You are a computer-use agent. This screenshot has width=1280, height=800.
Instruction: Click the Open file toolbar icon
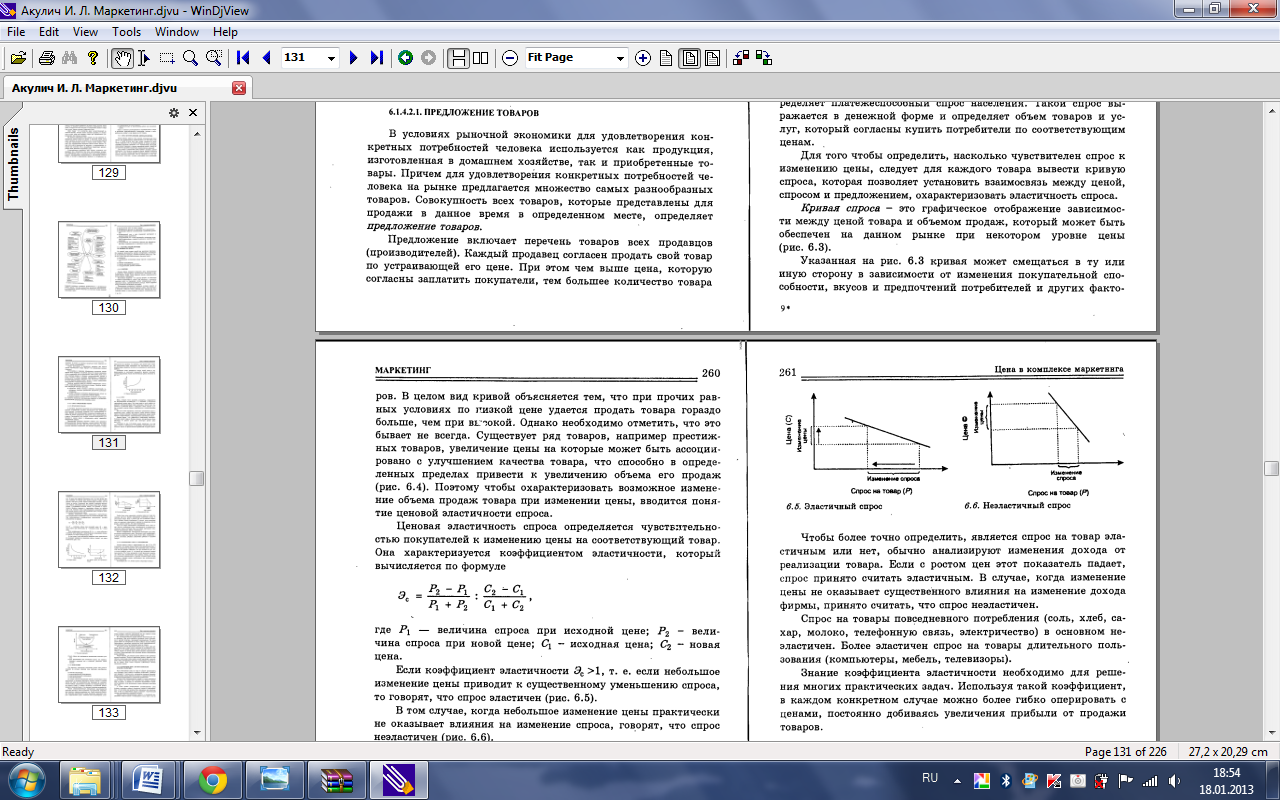click(x=18, y=58)
